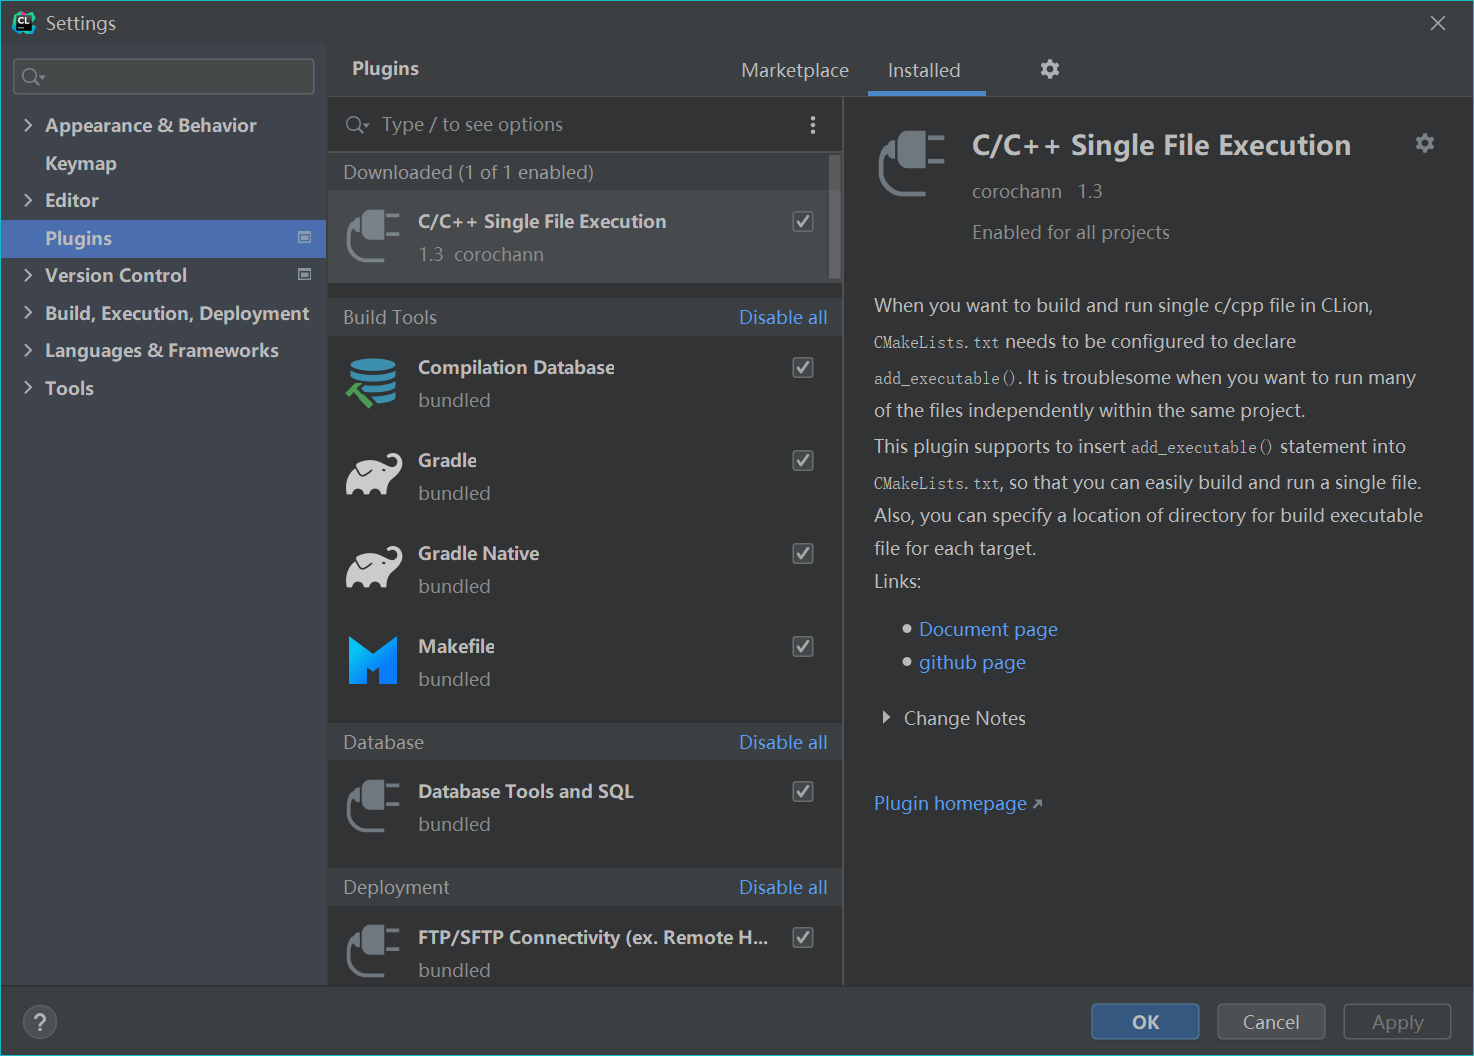Expand the Build, Execution, Deployment node
This screenshot has width=1474, height=1056.
coord(28,313)
